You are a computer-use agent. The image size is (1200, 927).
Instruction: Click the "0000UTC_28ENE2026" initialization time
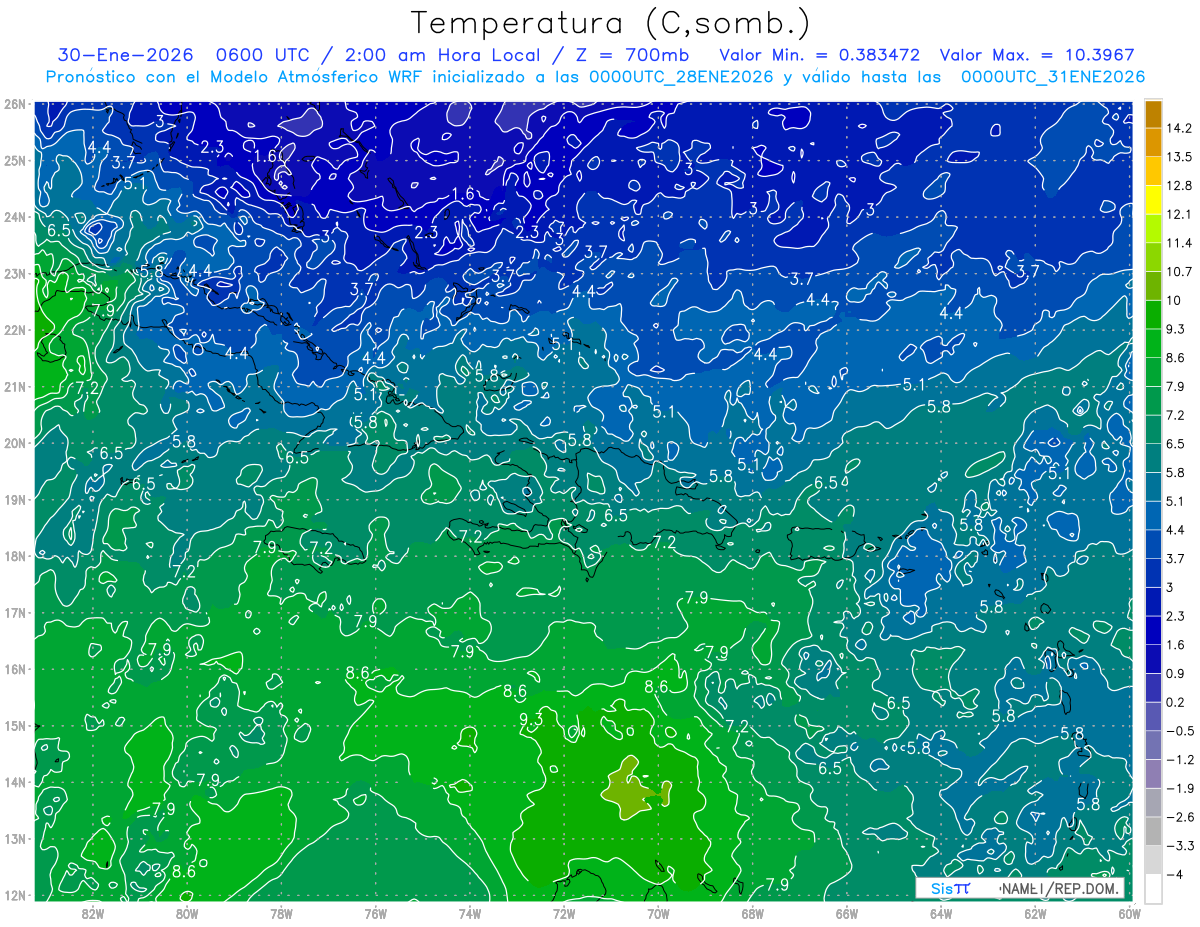681,76
